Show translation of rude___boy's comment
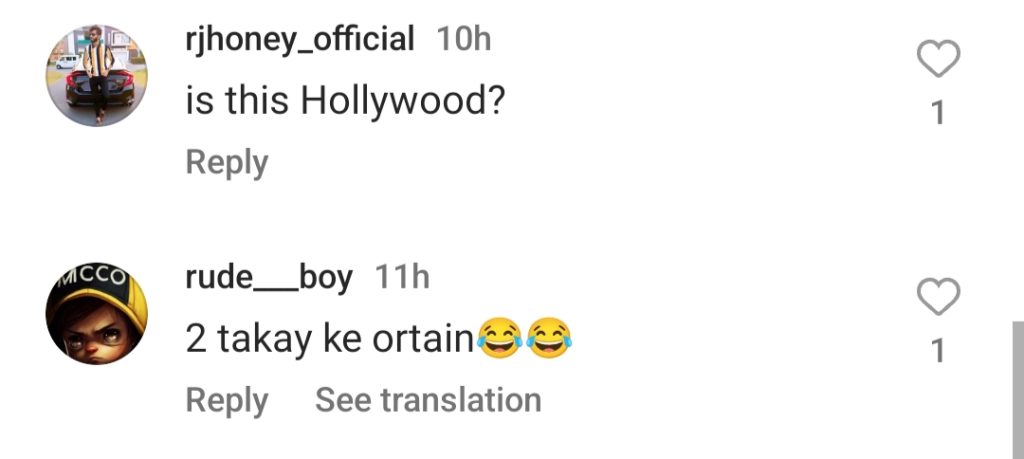The height and width of the screenshot is (459, 1024). point(428,400)
